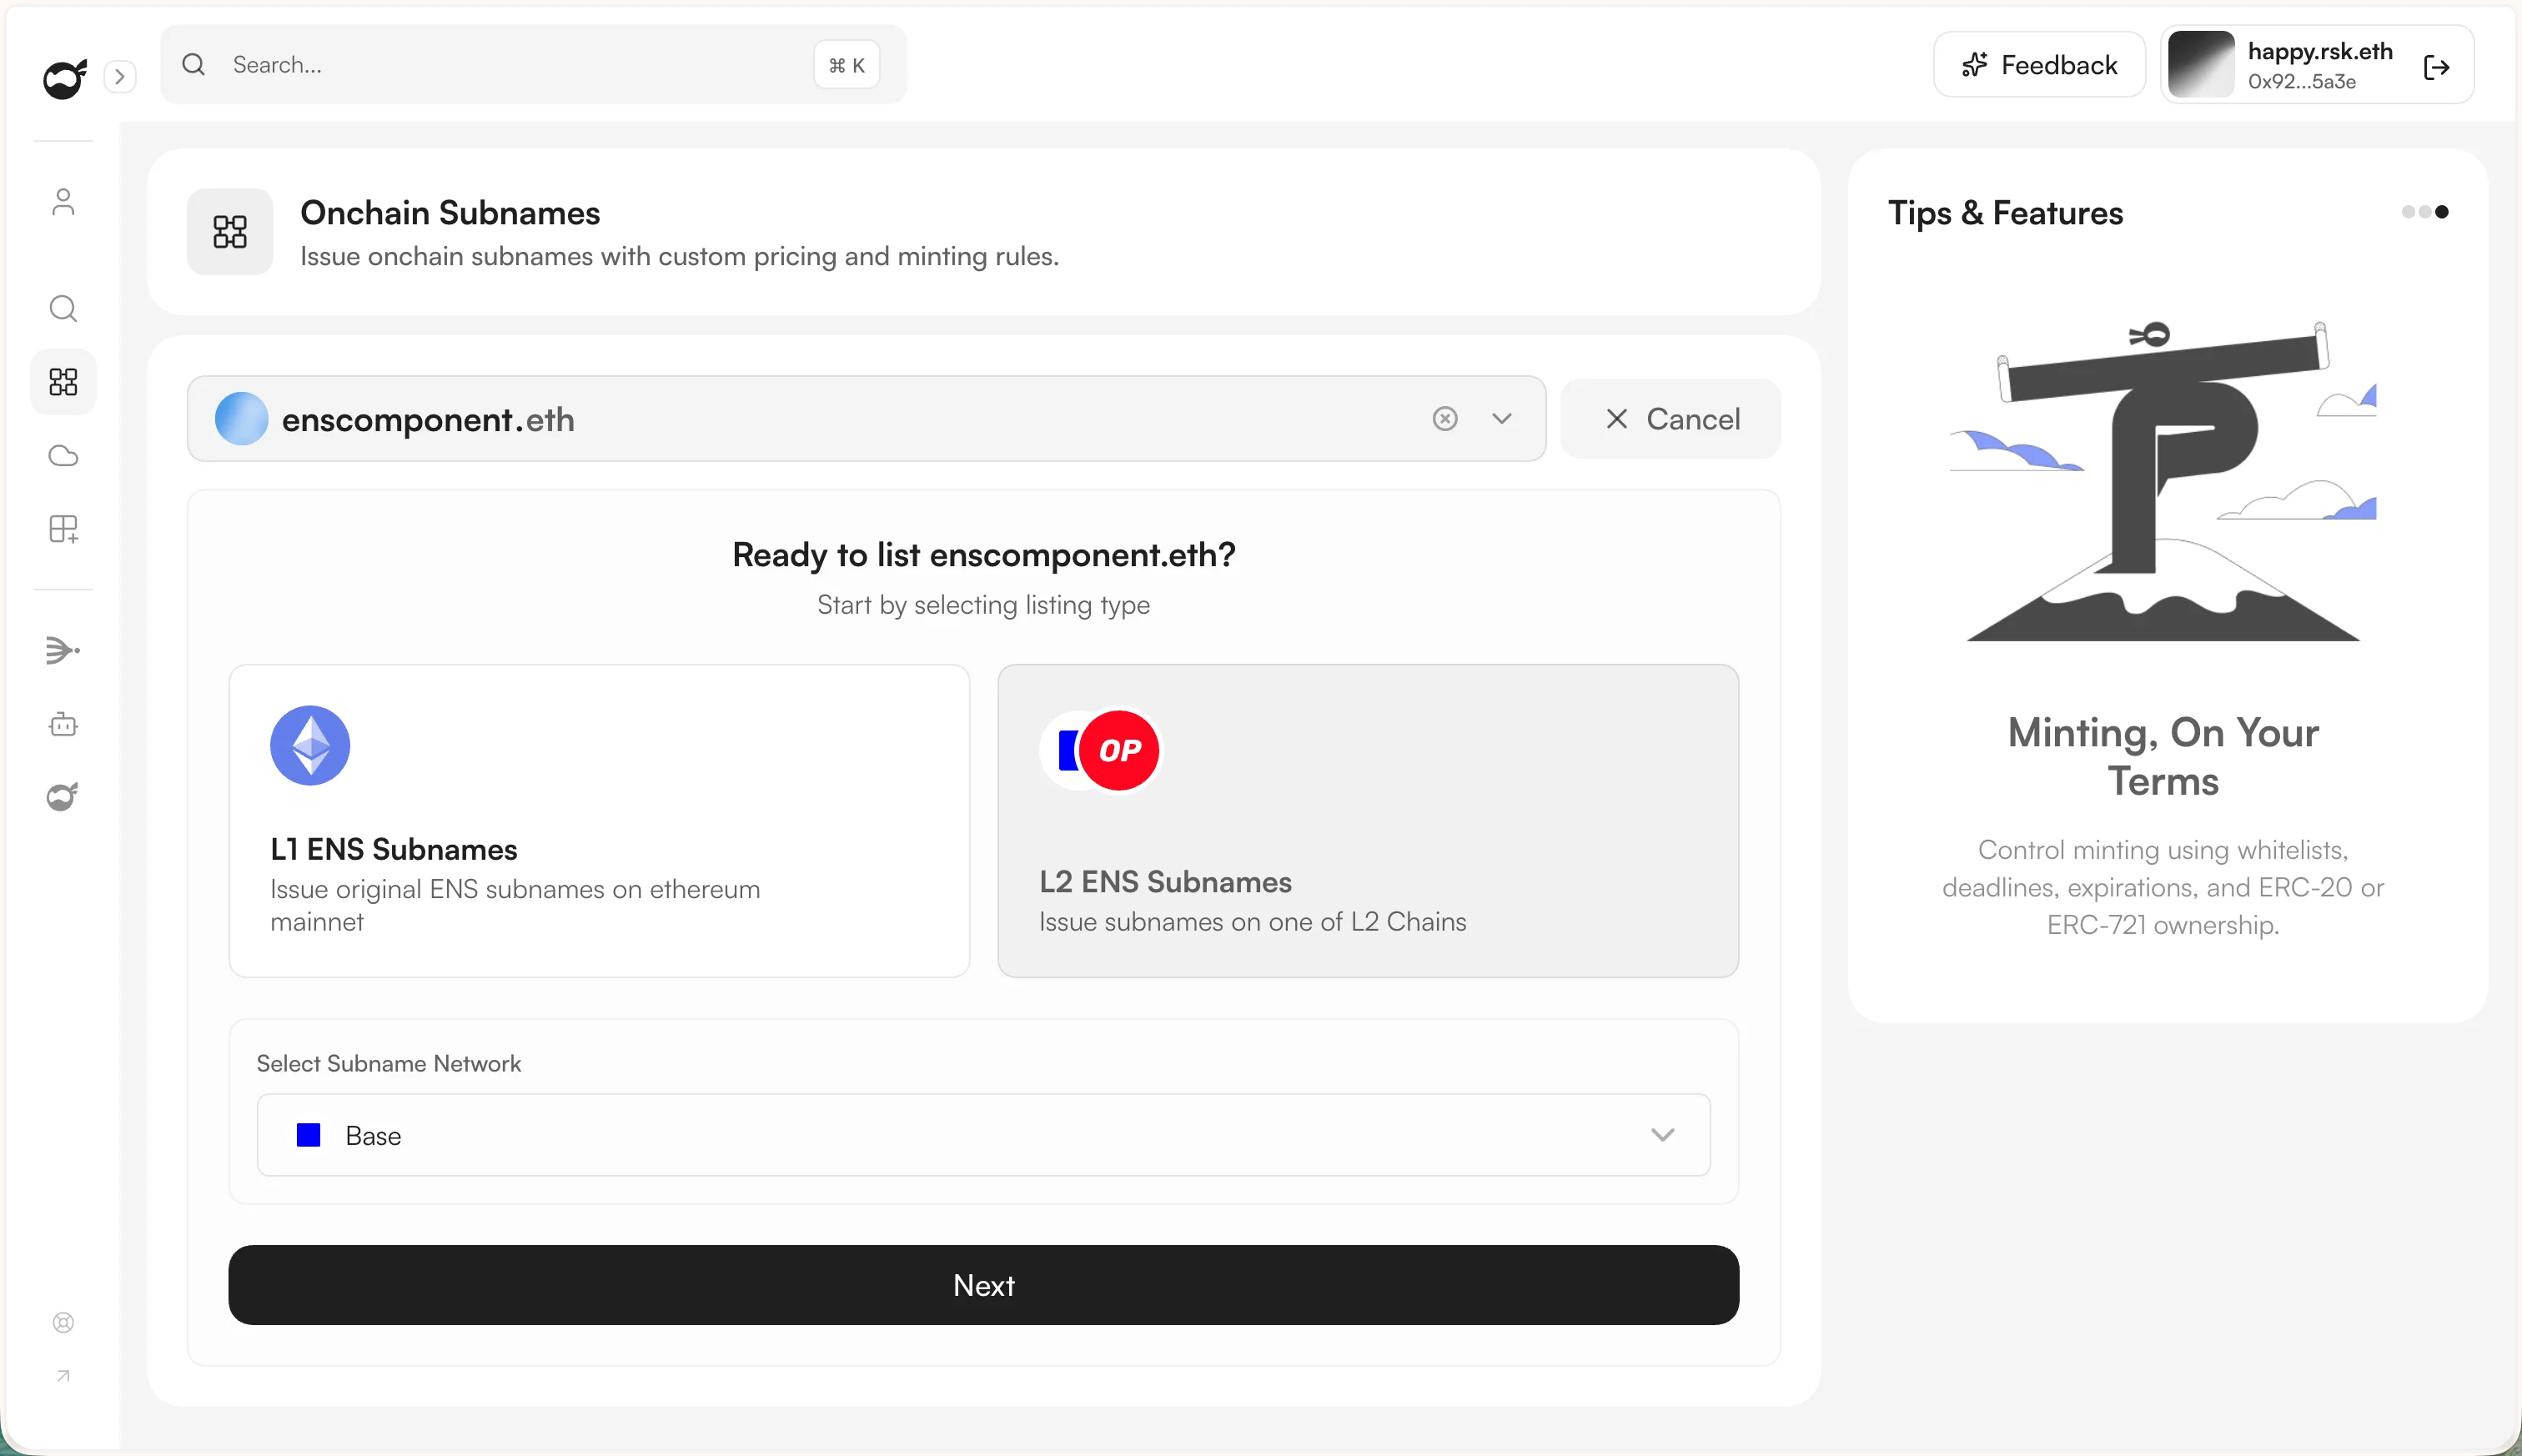Select the L1 ENS Subnames listing type
The width and height of the screenshot is (2522, 1456).
click(599, 821)
